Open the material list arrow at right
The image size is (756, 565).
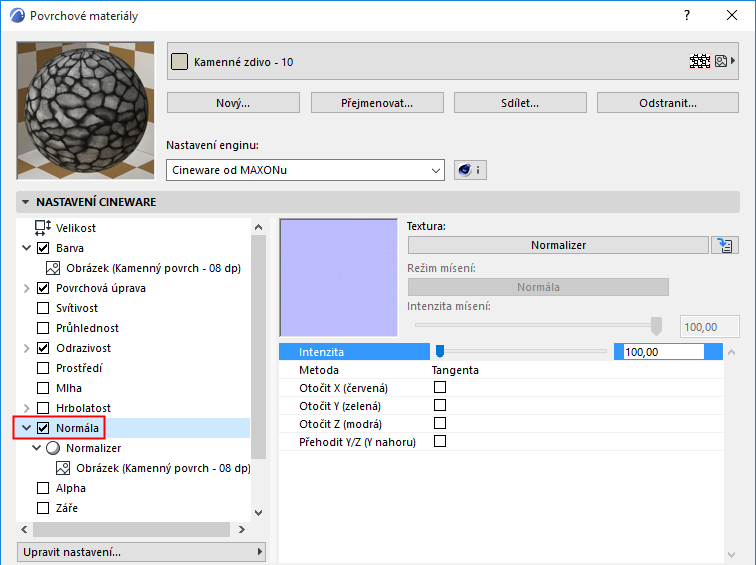(733, 61)
